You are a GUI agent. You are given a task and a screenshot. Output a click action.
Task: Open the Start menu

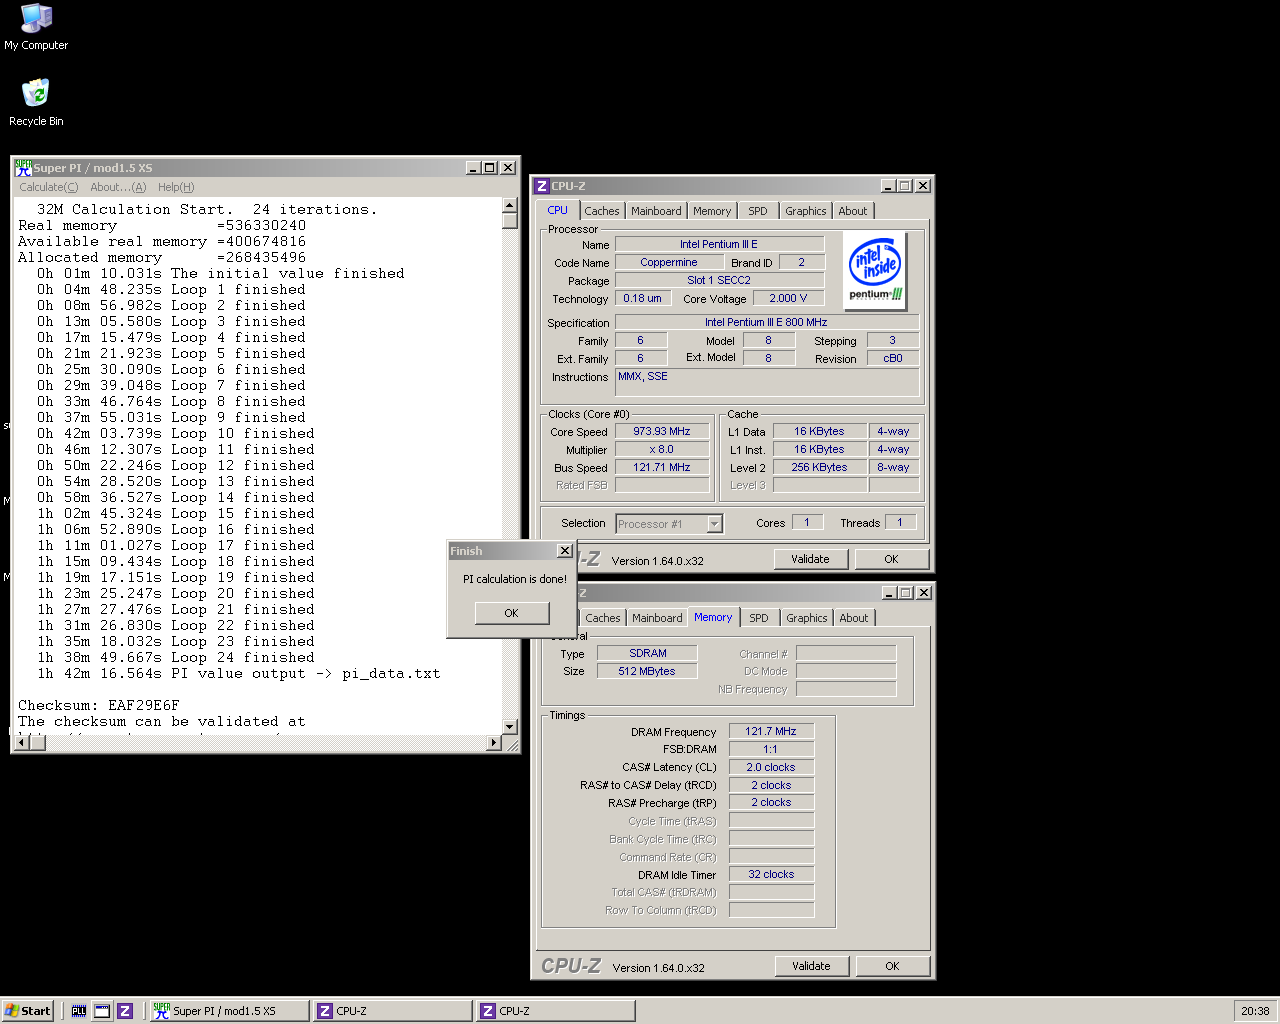click(28, 1011)
